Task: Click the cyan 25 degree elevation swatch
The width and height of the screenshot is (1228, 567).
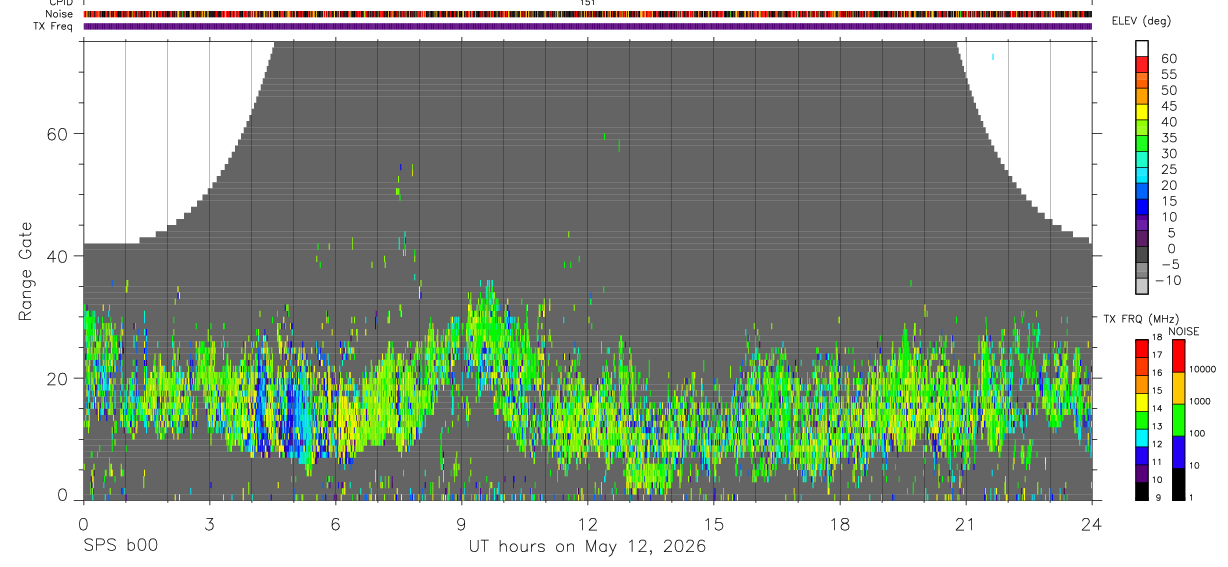Action: [x=1143, y=175]
